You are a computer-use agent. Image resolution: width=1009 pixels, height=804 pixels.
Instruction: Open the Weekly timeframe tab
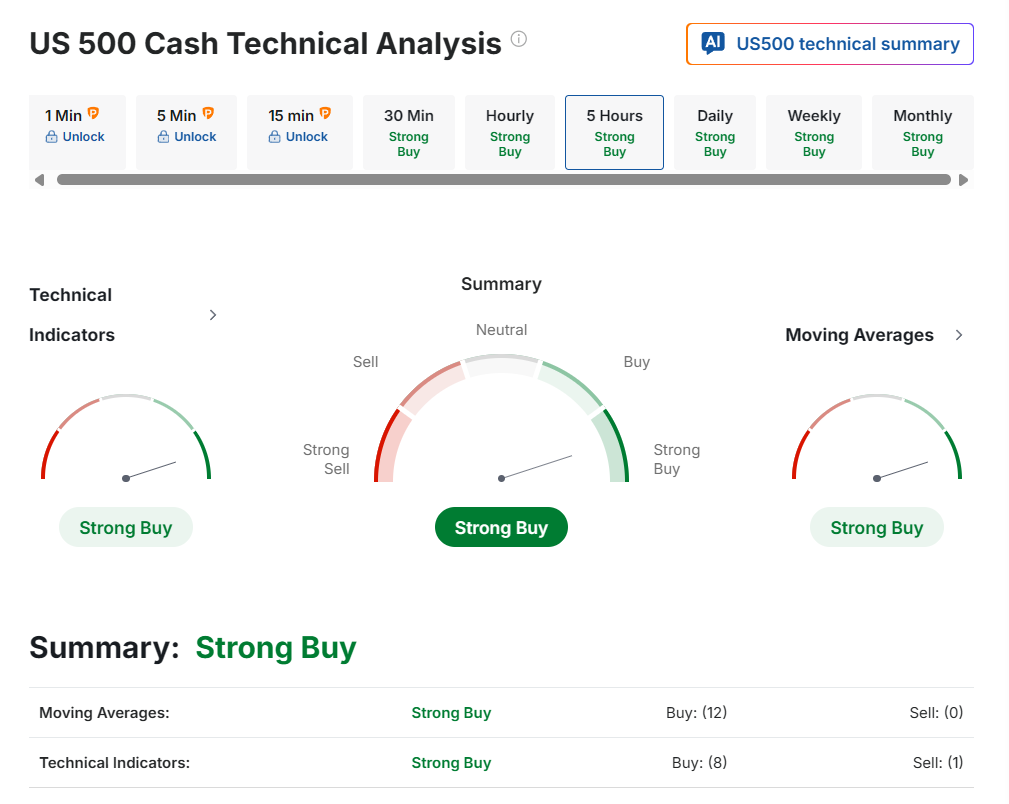(x=814, y=132)
